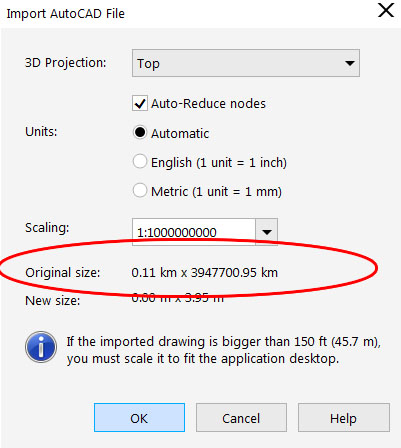Click the imported drawing size hint text
The width and height of the screenshot is (401, 448).
[224, 350]
